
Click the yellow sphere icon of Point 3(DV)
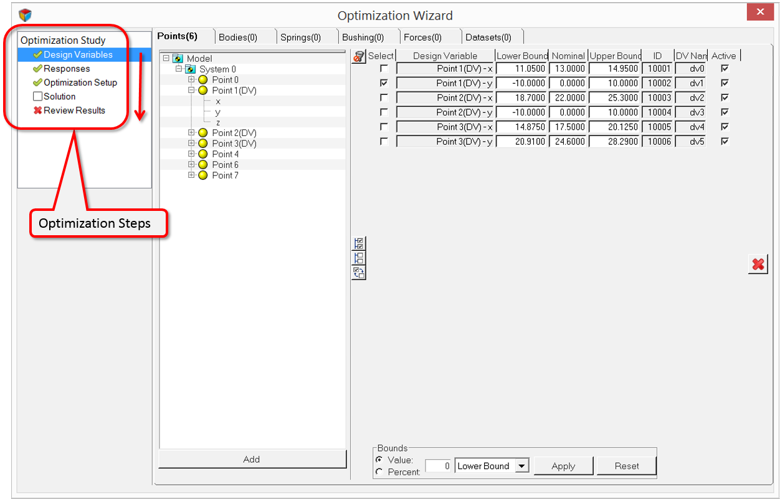pos(203,144)
